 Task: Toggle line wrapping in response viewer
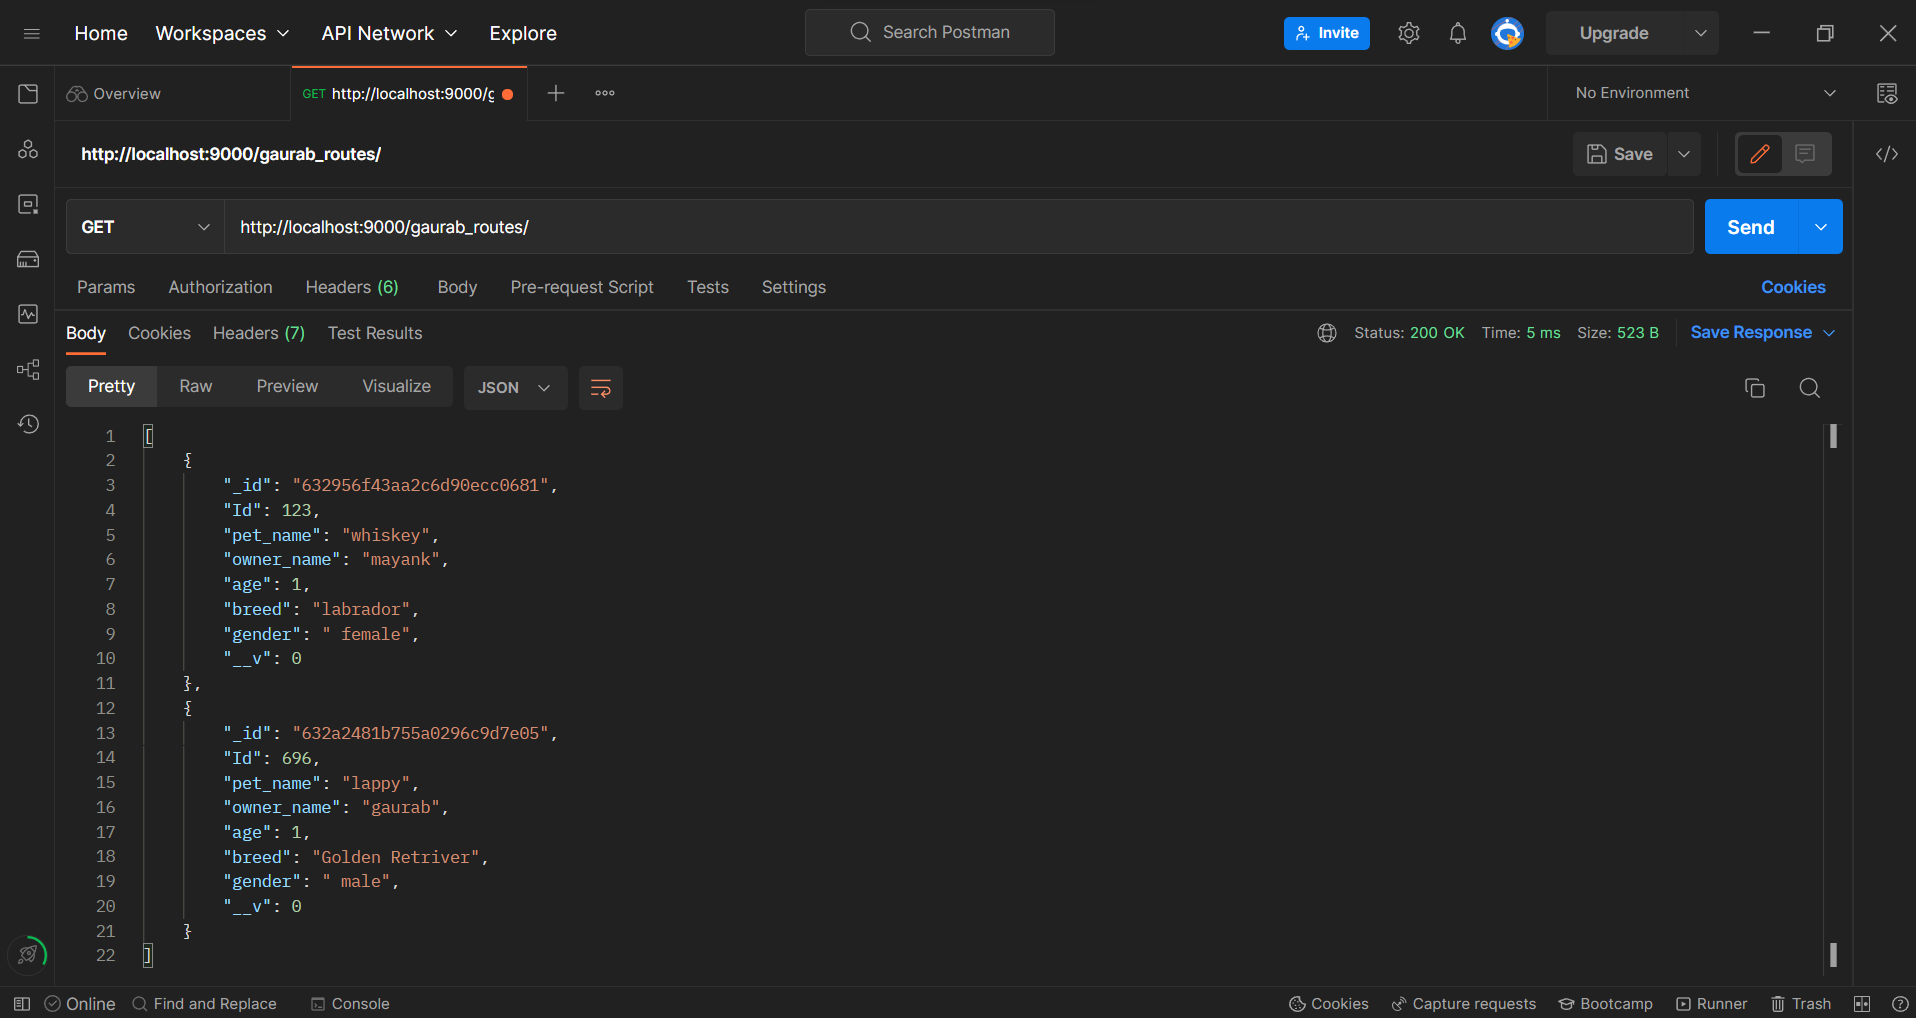click(600, 388)
